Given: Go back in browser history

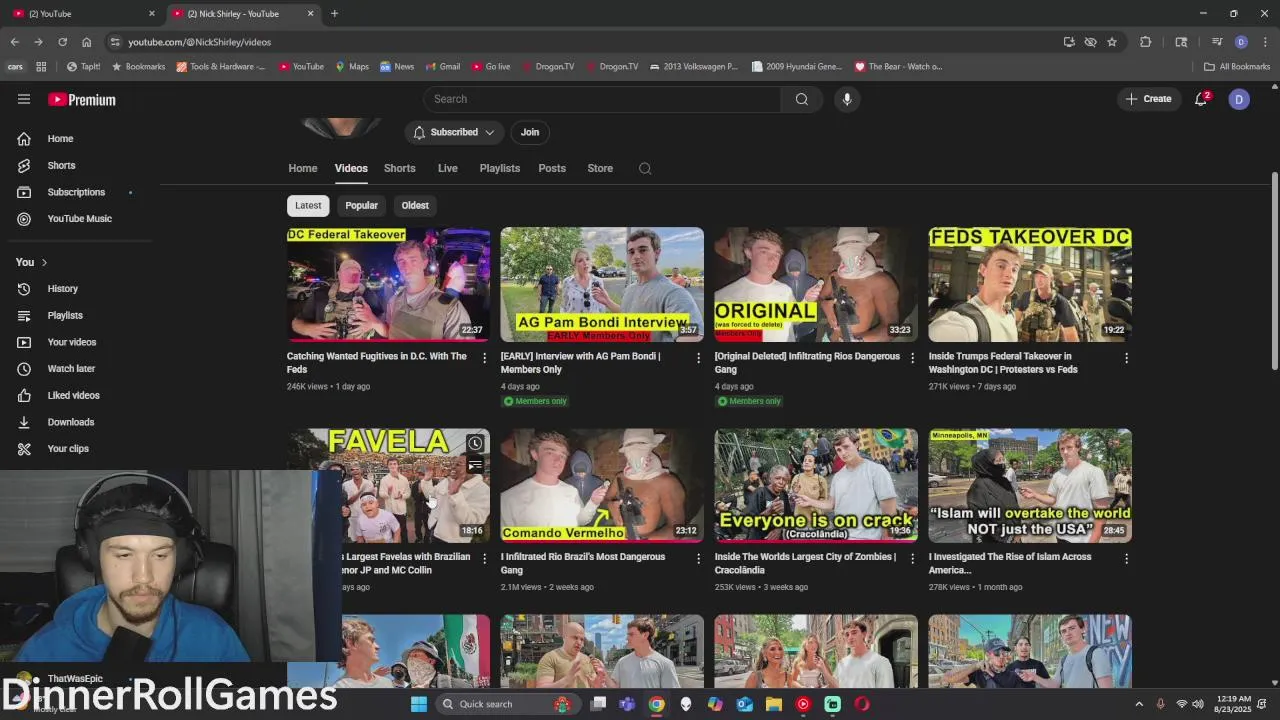Looking at the screenshot, I should click(14, 42).
